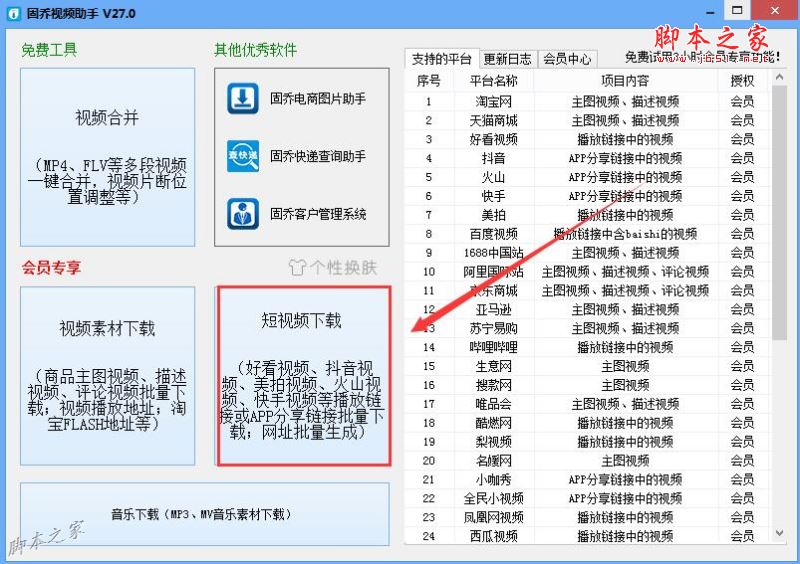The height and width of the screenshot is (564, 800).
Task: Open the 短视频下载 module
Action: (304, 376)
